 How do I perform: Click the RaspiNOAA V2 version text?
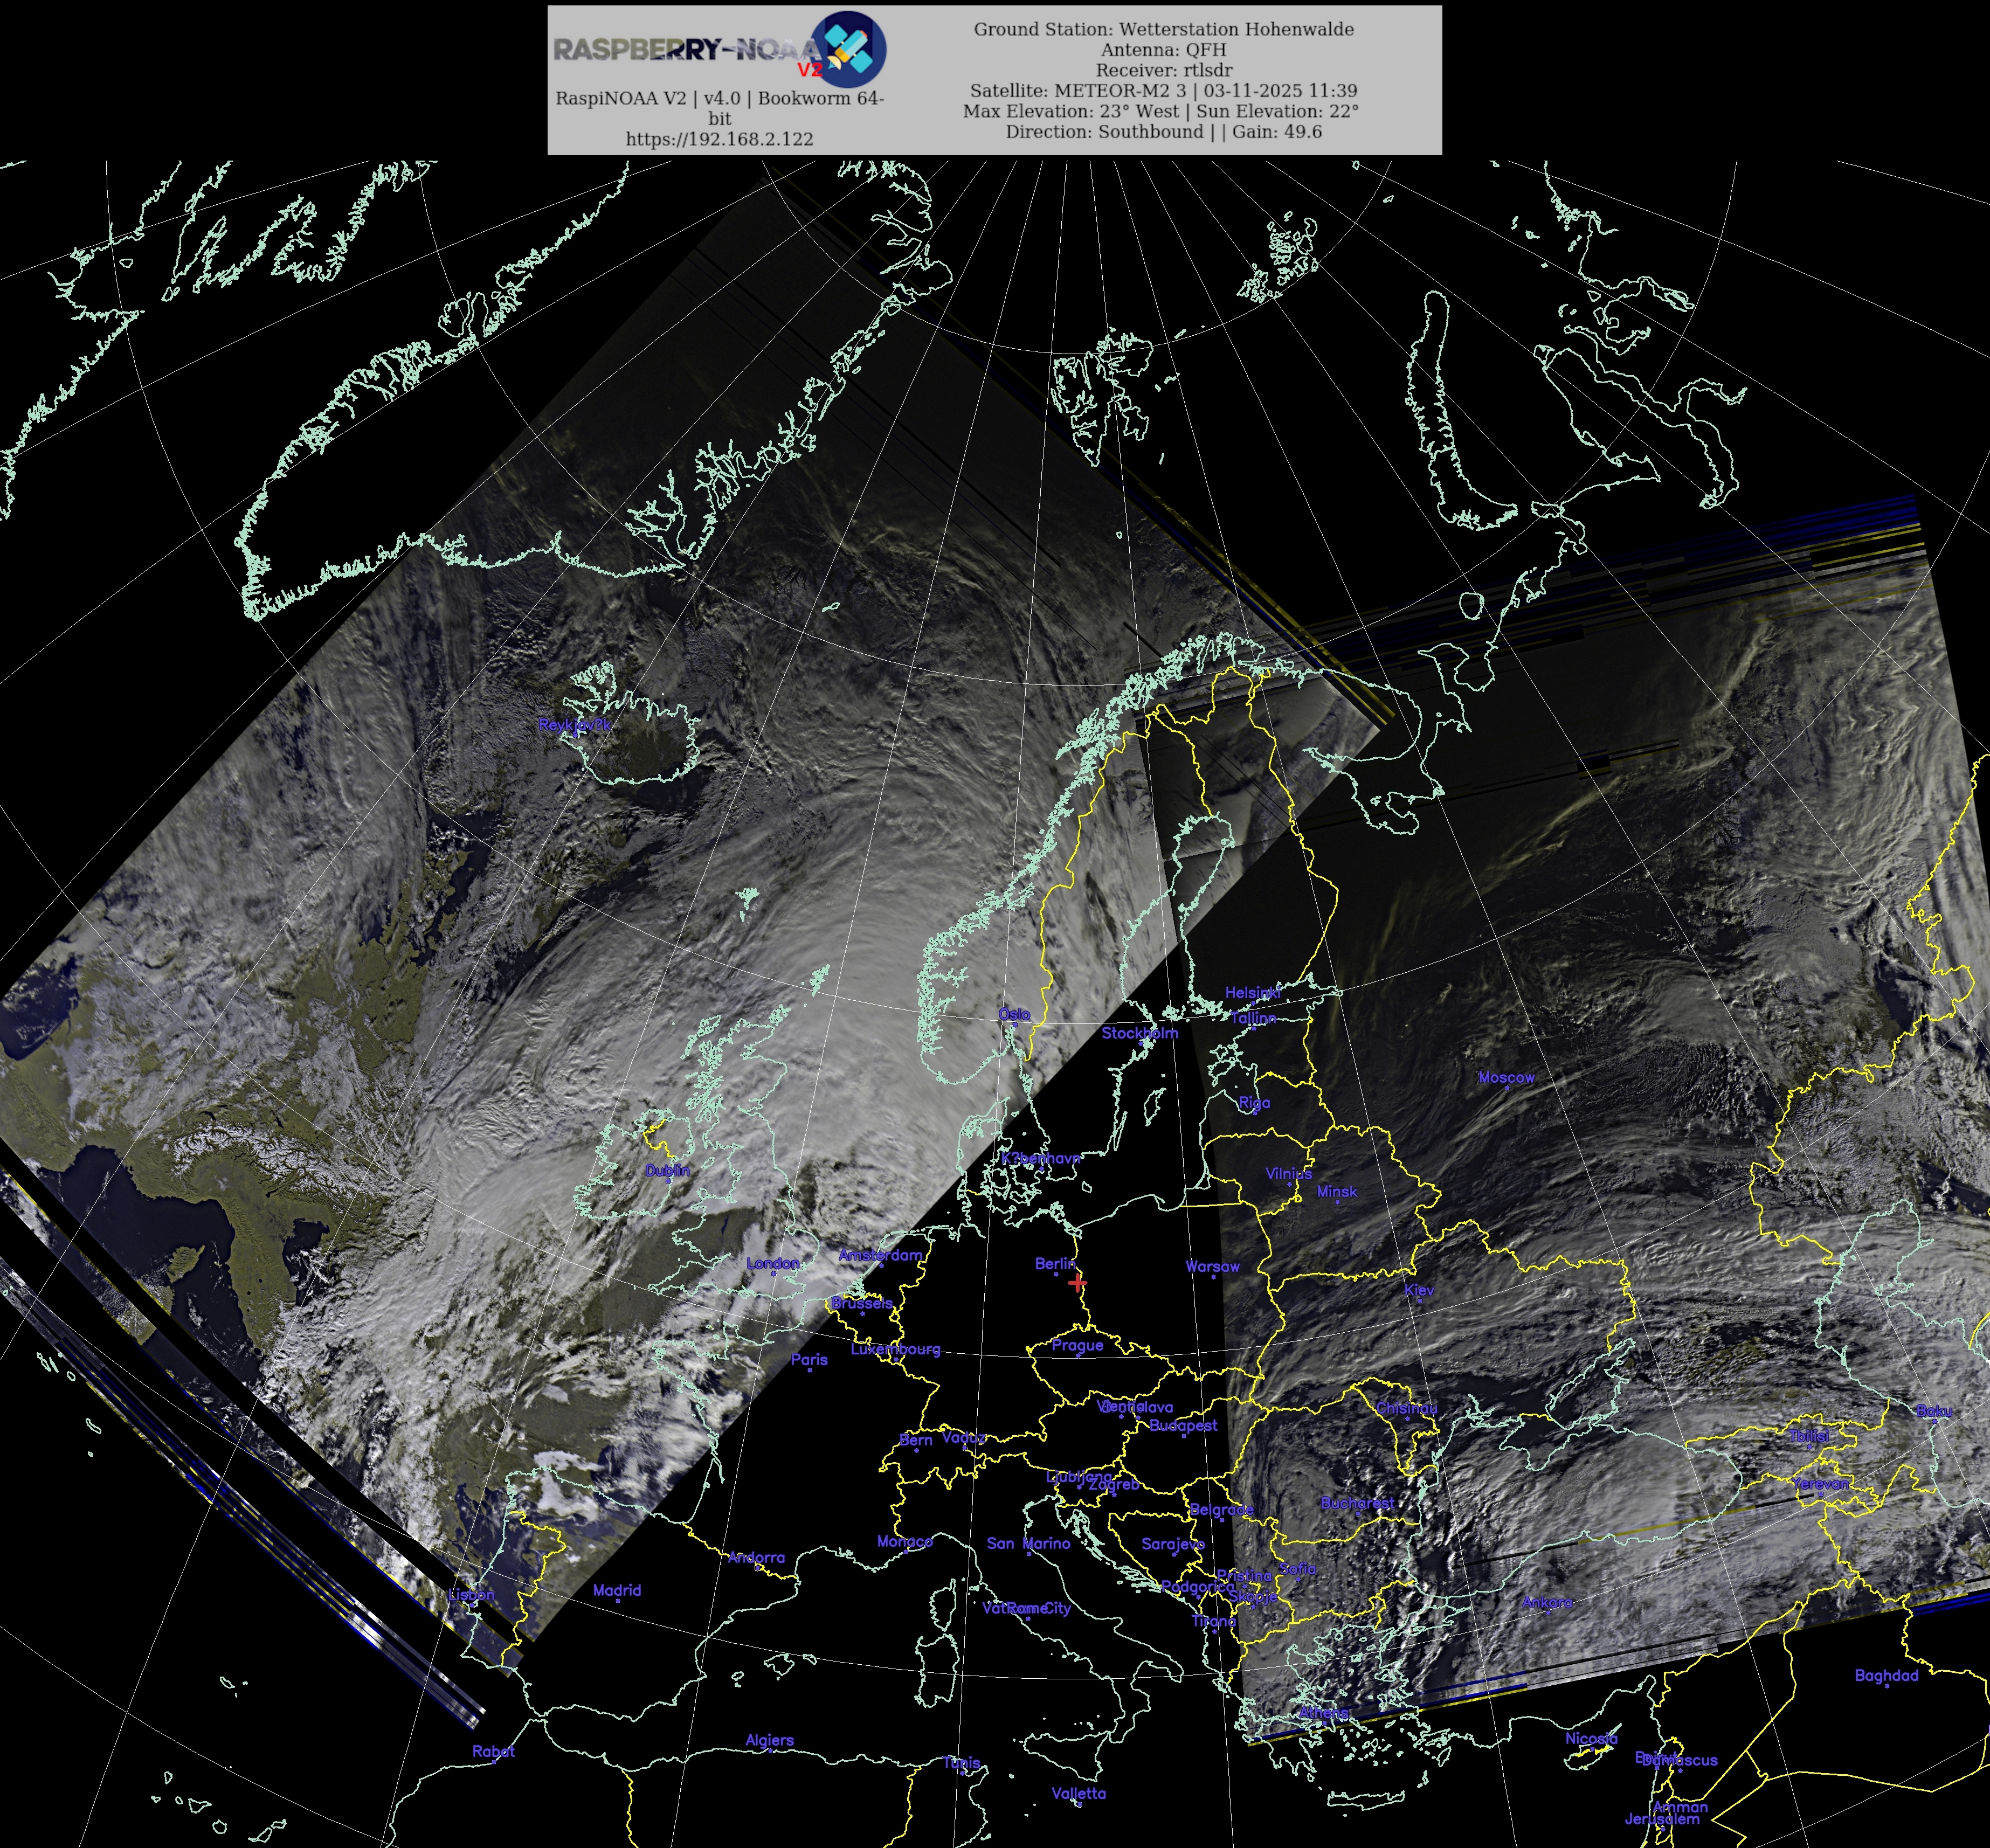[719, 98]
